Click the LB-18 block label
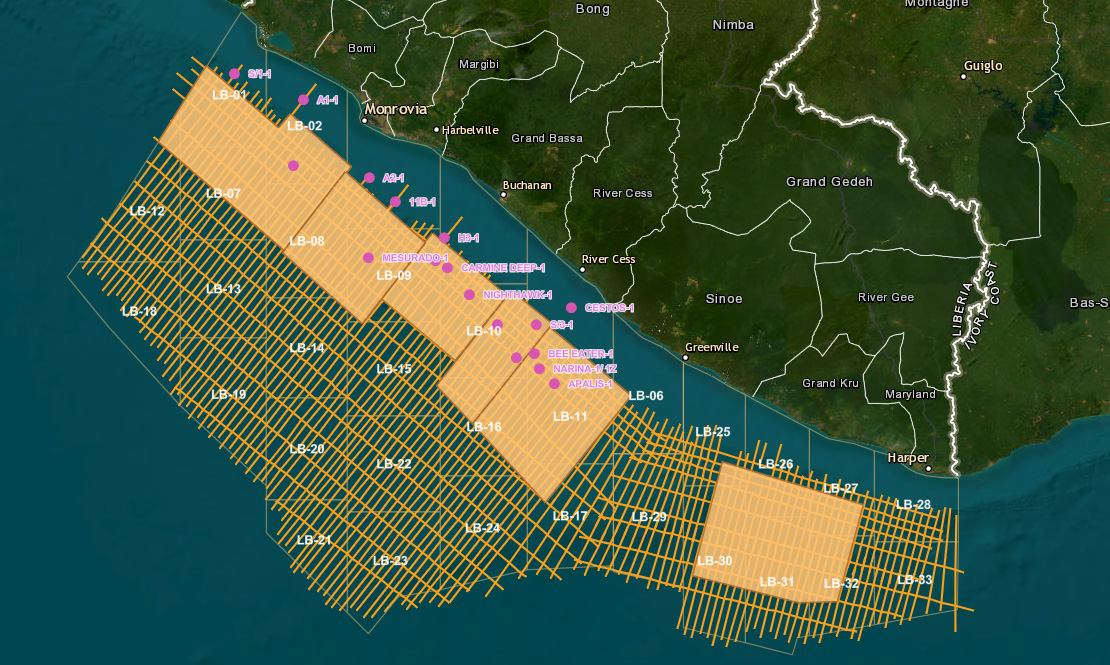This screenshot has height=665, width=1110. coord(139,312)
